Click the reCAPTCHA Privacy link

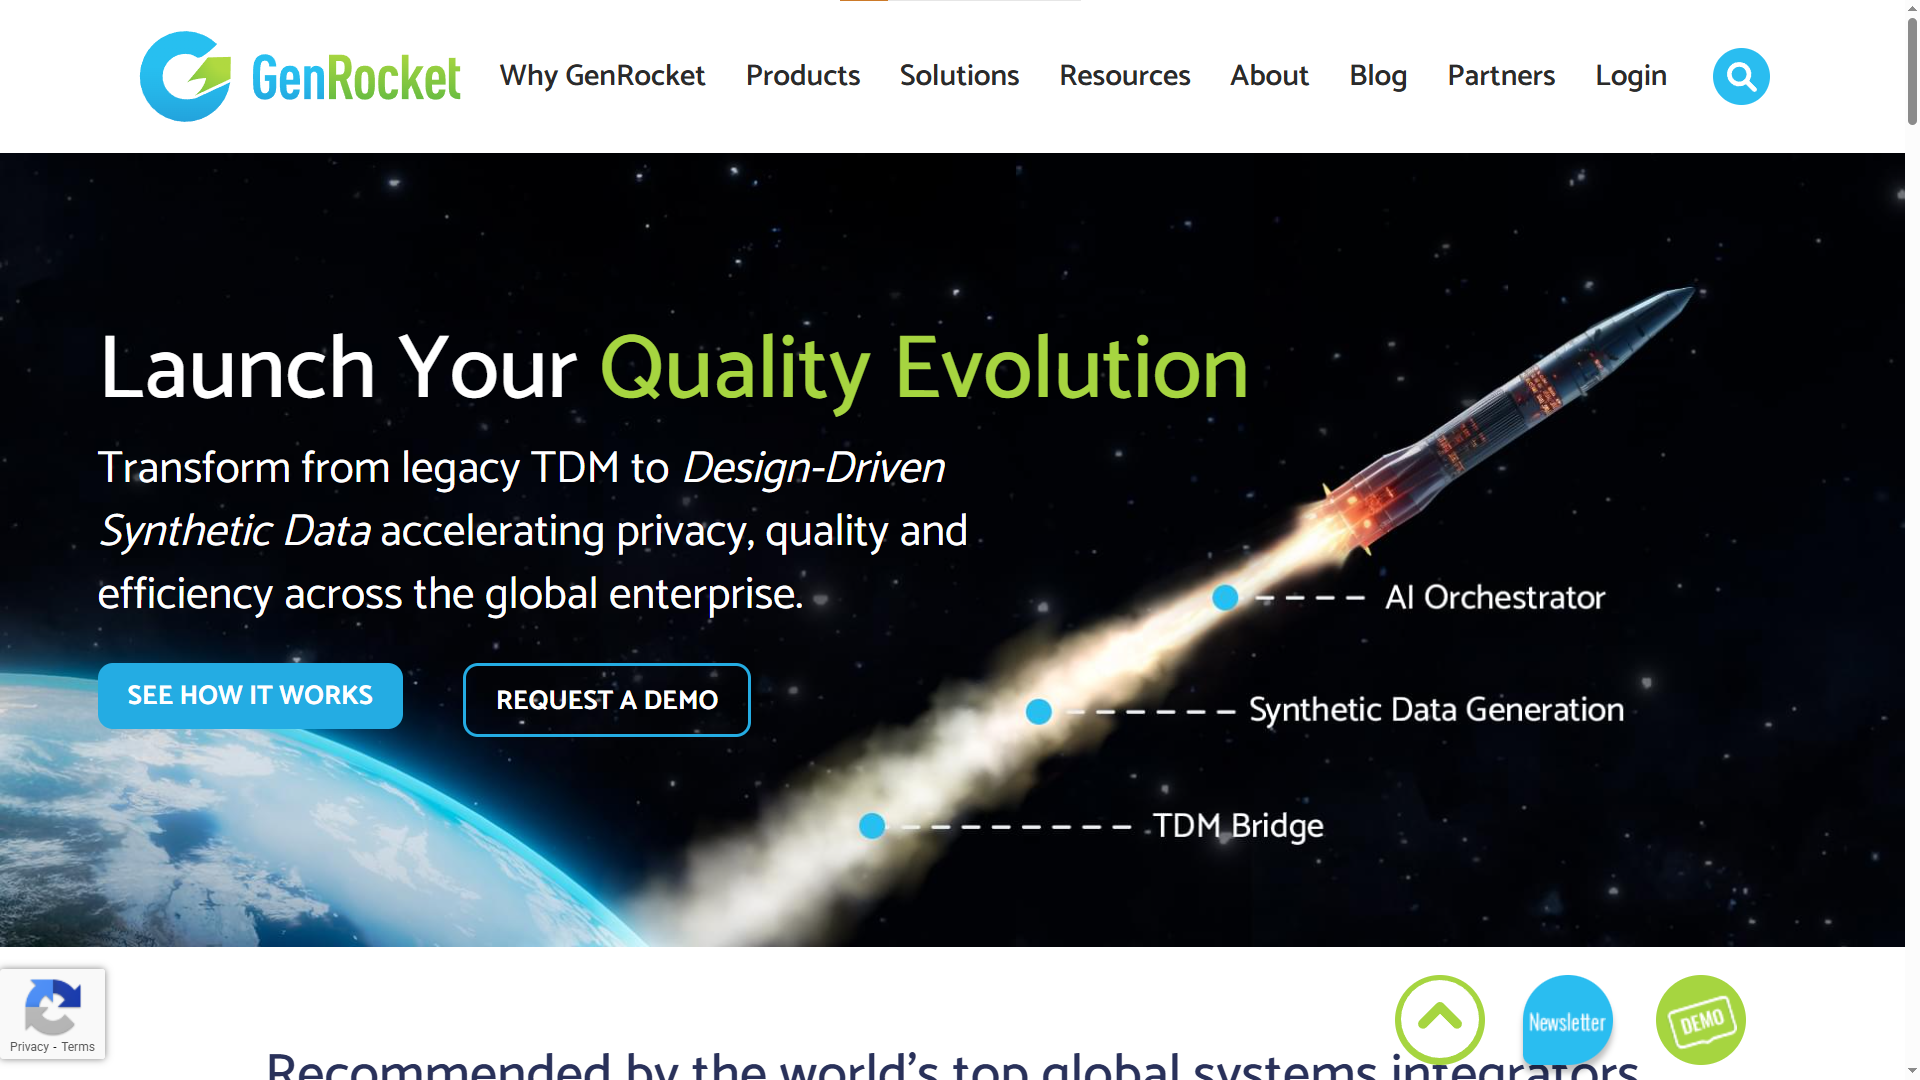click(29, 1047)
